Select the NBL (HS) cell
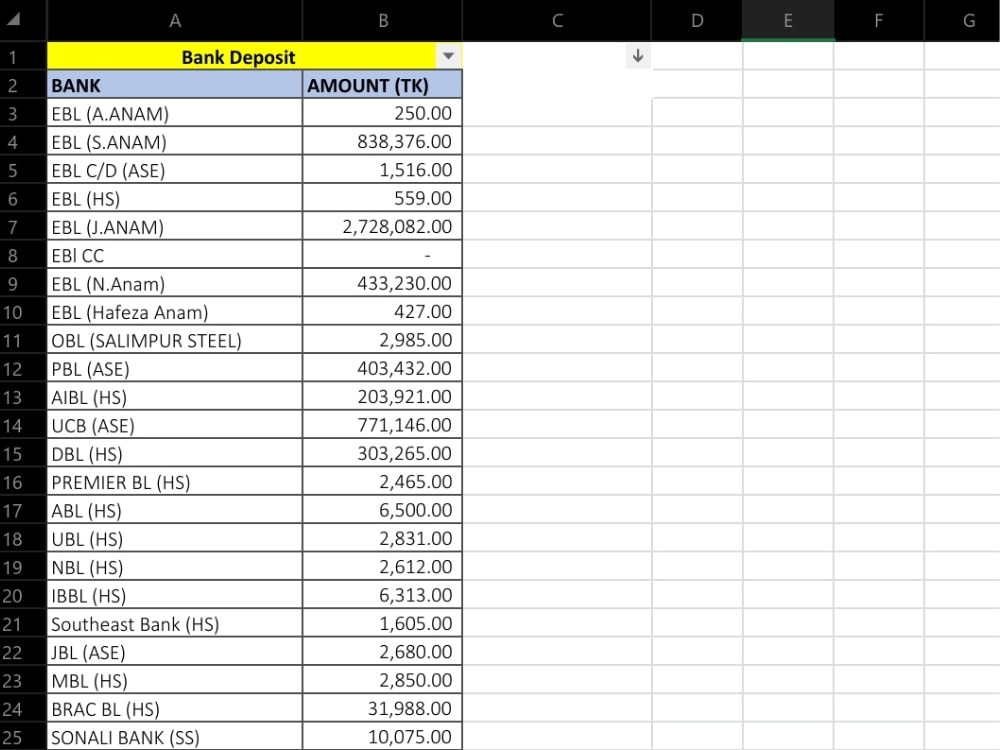The height and width of the screenshot is (750, 1000). (x=175, y=567)
